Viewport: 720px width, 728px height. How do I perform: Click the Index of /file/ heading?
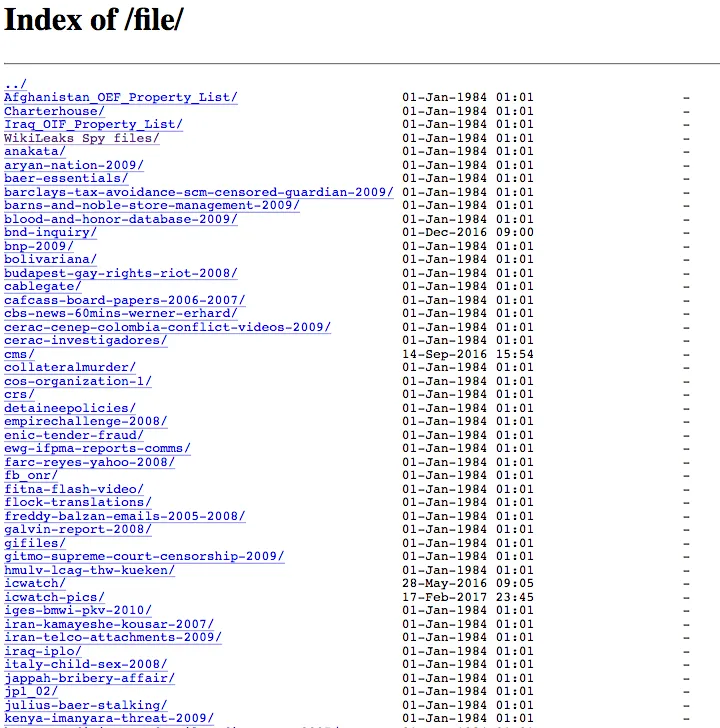(94, 20)
